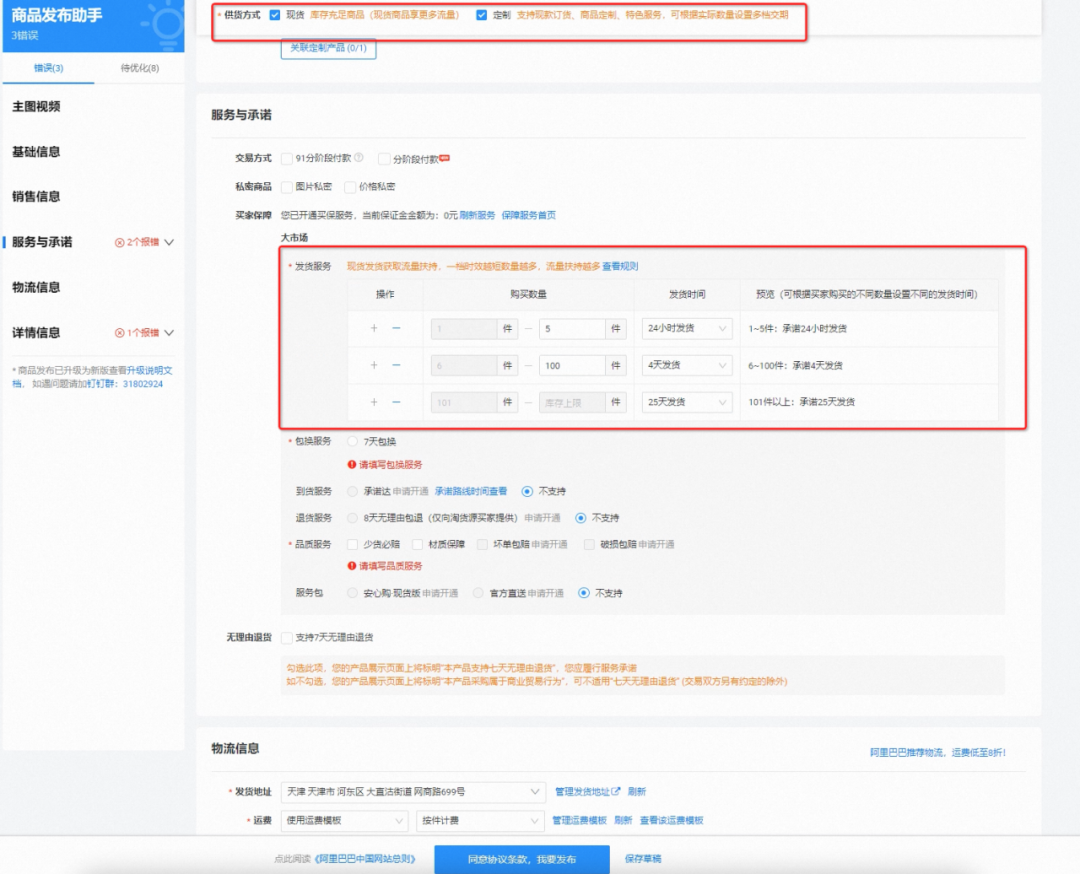Open external link icon beside 管理发货地址
The image size is (1080, 874).
point(616,791)
